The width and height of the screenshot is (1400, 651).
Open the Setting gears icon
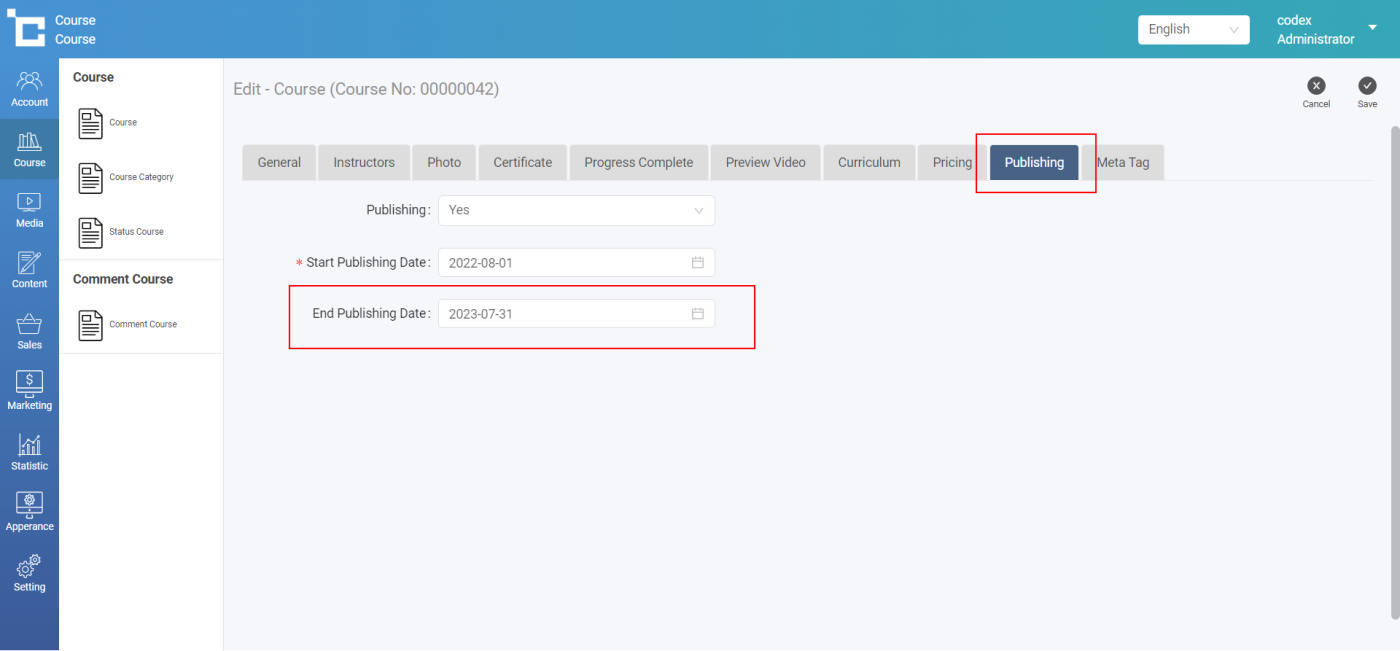pos(29,573)
